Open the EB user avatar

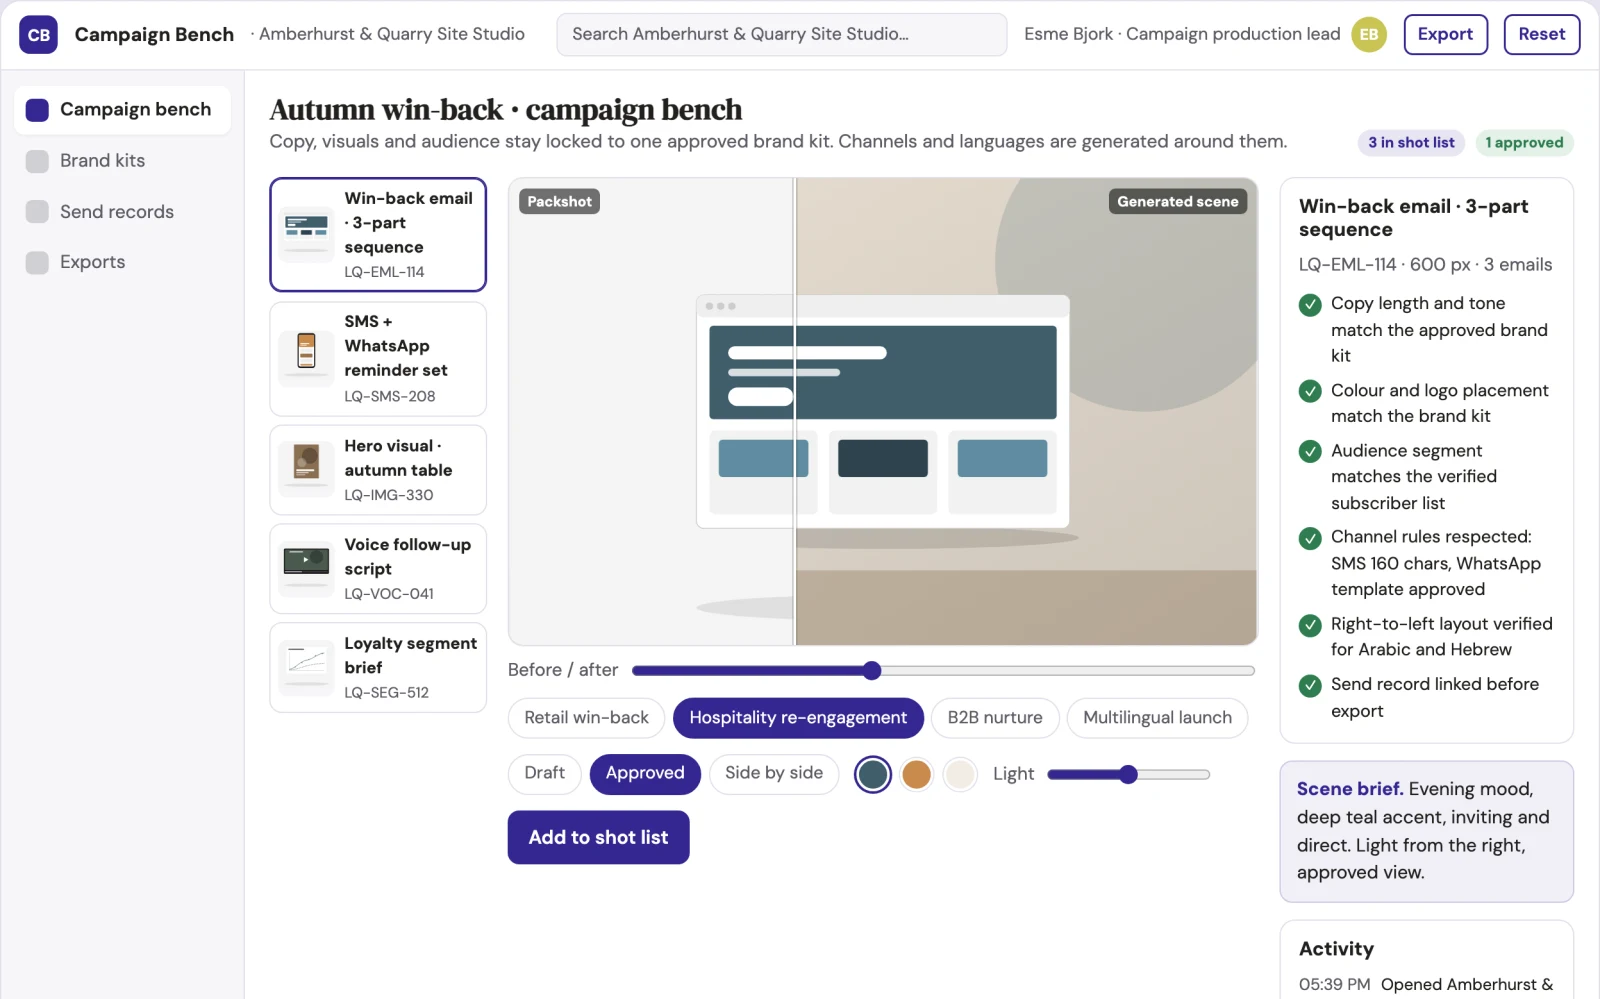pos(1369,34)
